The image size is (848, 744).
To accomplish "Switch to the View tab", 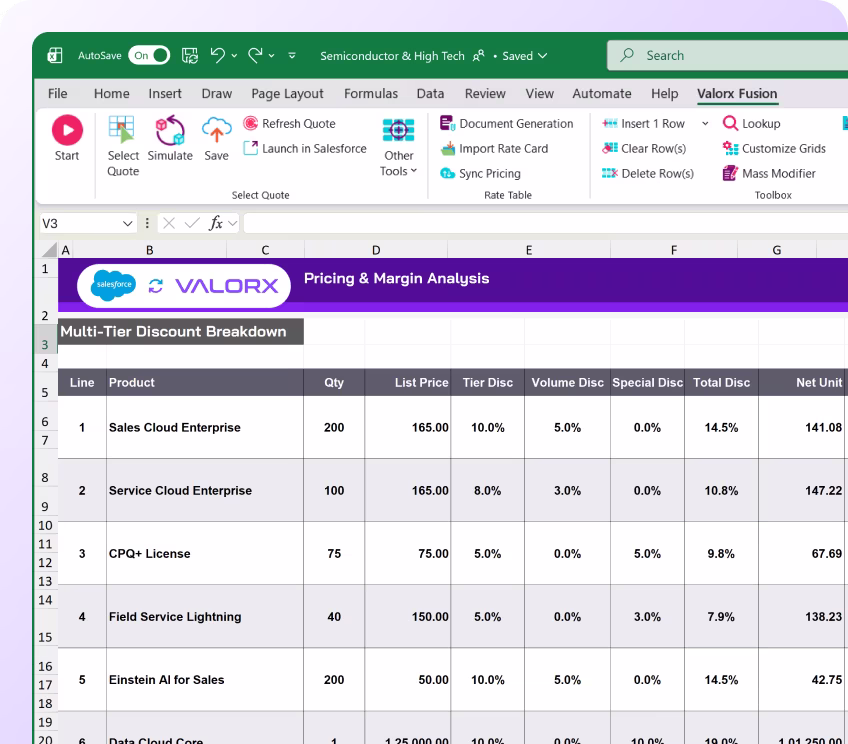I will coord(540,94).
